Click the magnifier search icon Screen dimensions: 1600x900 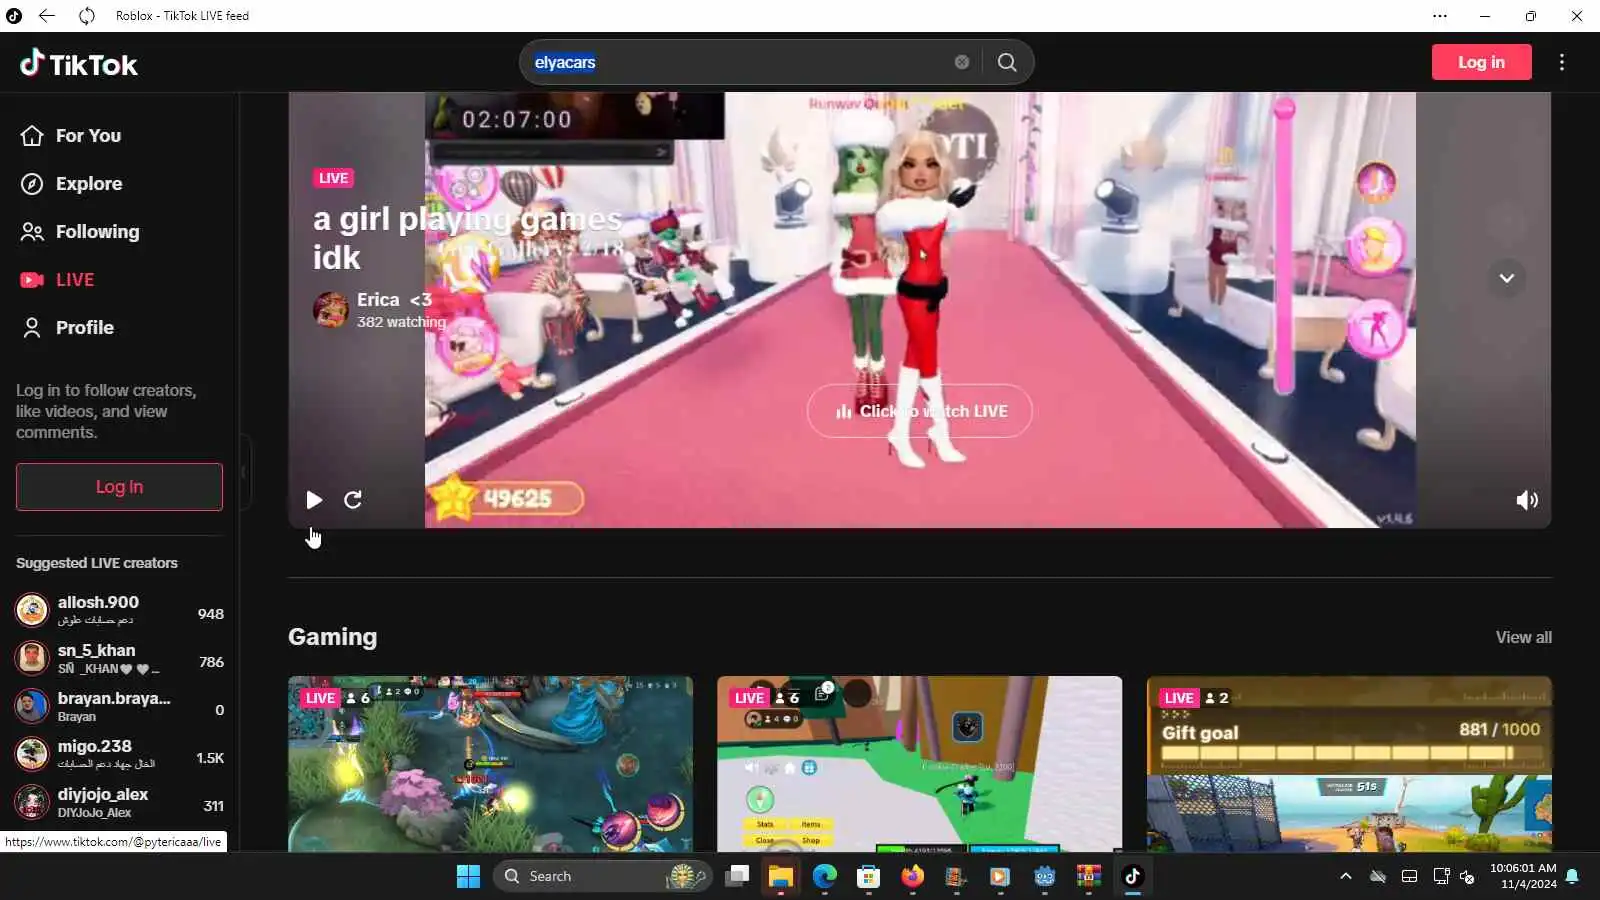coord(1007,62)
